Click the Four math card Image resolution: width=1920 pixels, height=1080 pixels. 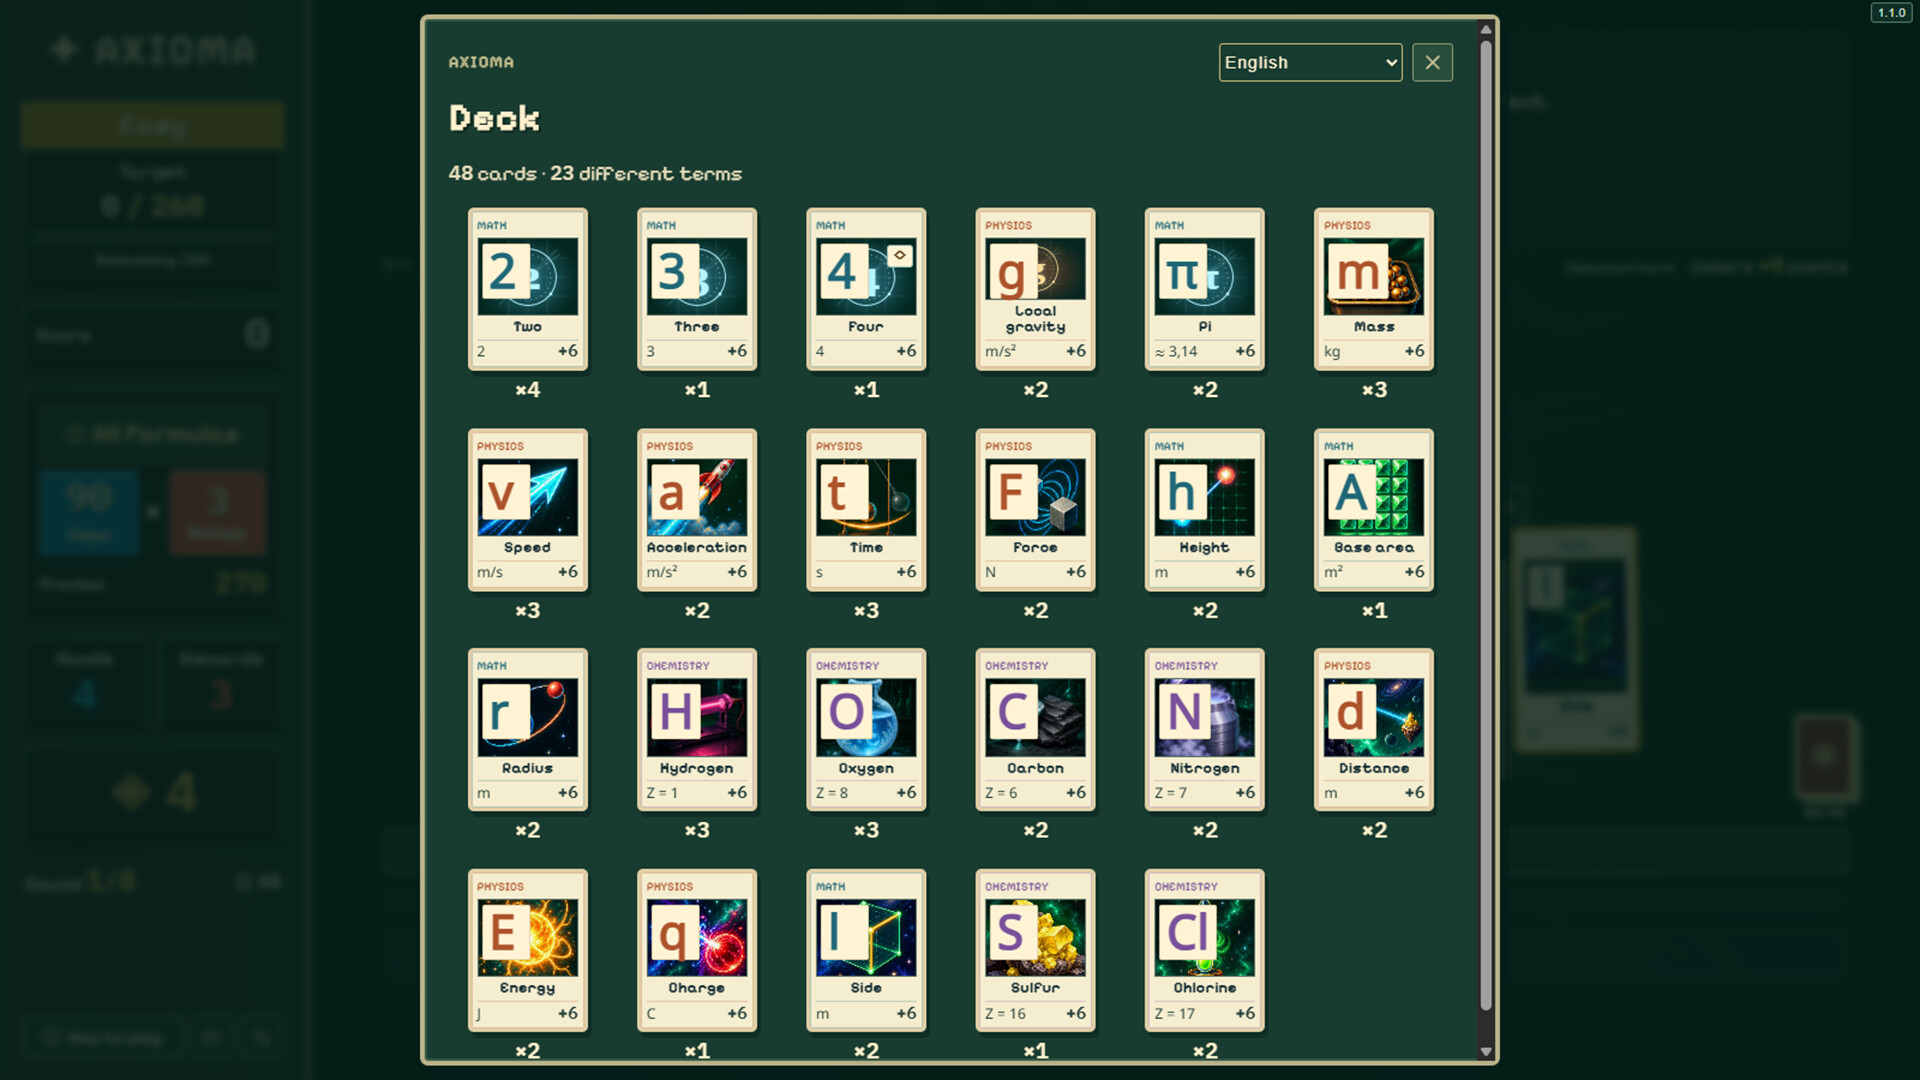pyautogui.click(x=866, y=289)
